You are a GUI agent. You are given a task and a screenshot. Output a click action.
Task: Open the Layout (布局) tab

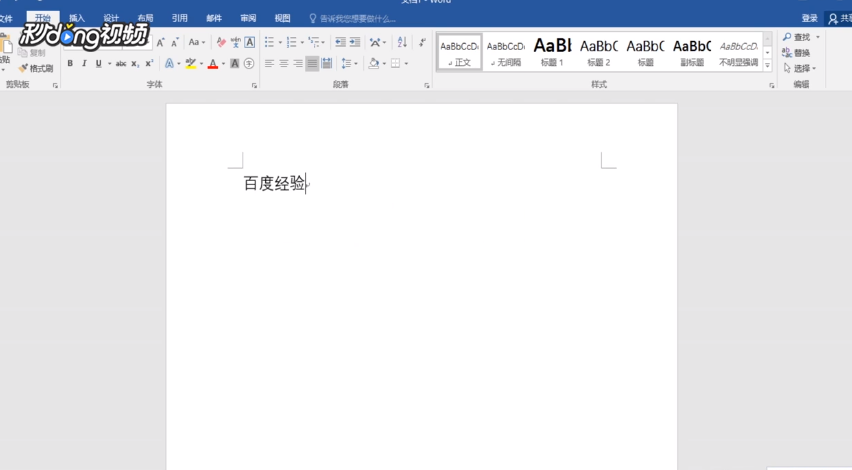(x=145, y=18)
